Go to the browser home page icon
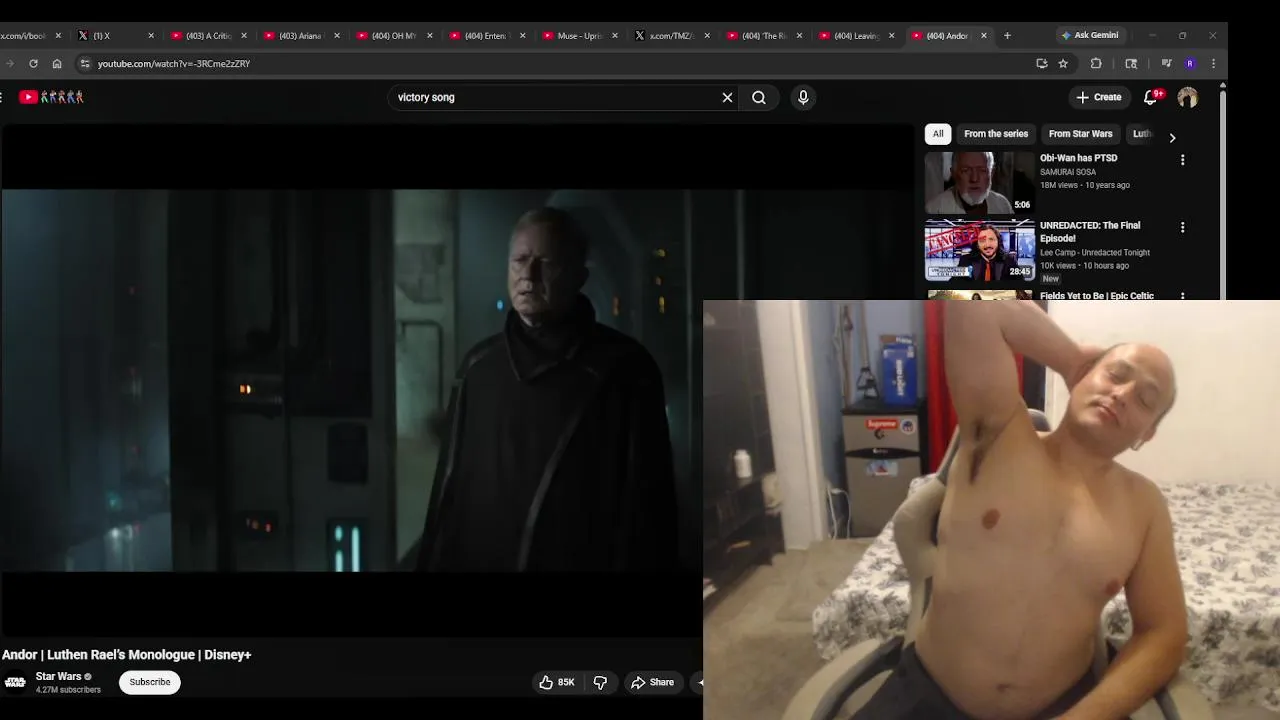Viewport: 1280px width, 720px height. 57,63
